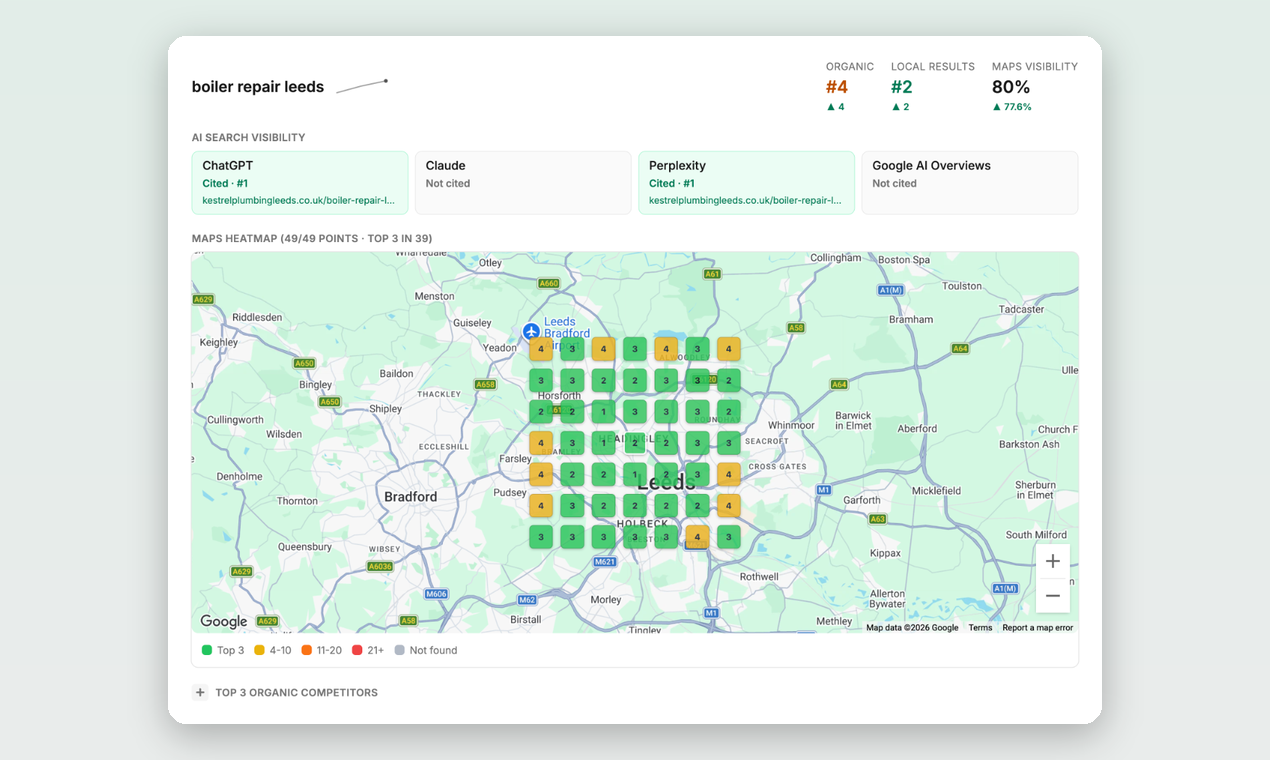Image resolution: width=1270 pixels, height=760 pixels.
Task: Click the Otley town label
Action: point(490,263)
